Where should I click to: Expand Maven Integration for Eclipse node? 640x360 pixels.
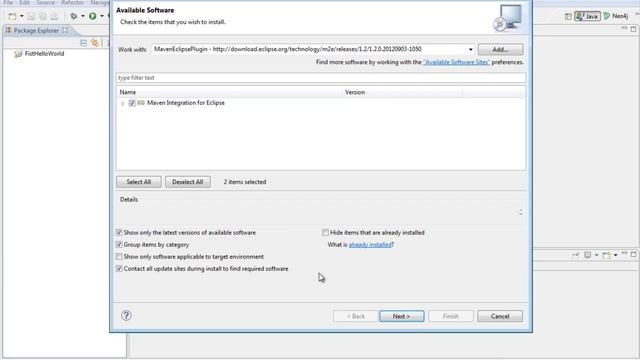point(122,103)
